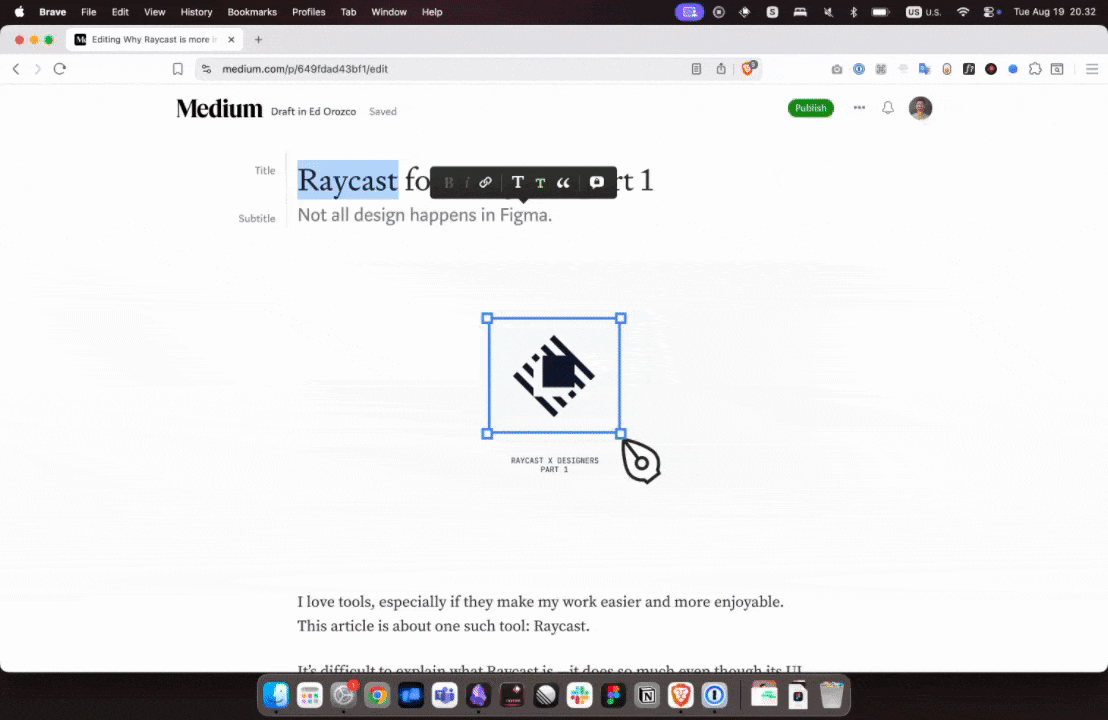Image resolution: width=1108 pixels, height=720 pixels.
Task: Apply blockquote formatting to selection
Action: pyautogui.click(x=563, y=182)
